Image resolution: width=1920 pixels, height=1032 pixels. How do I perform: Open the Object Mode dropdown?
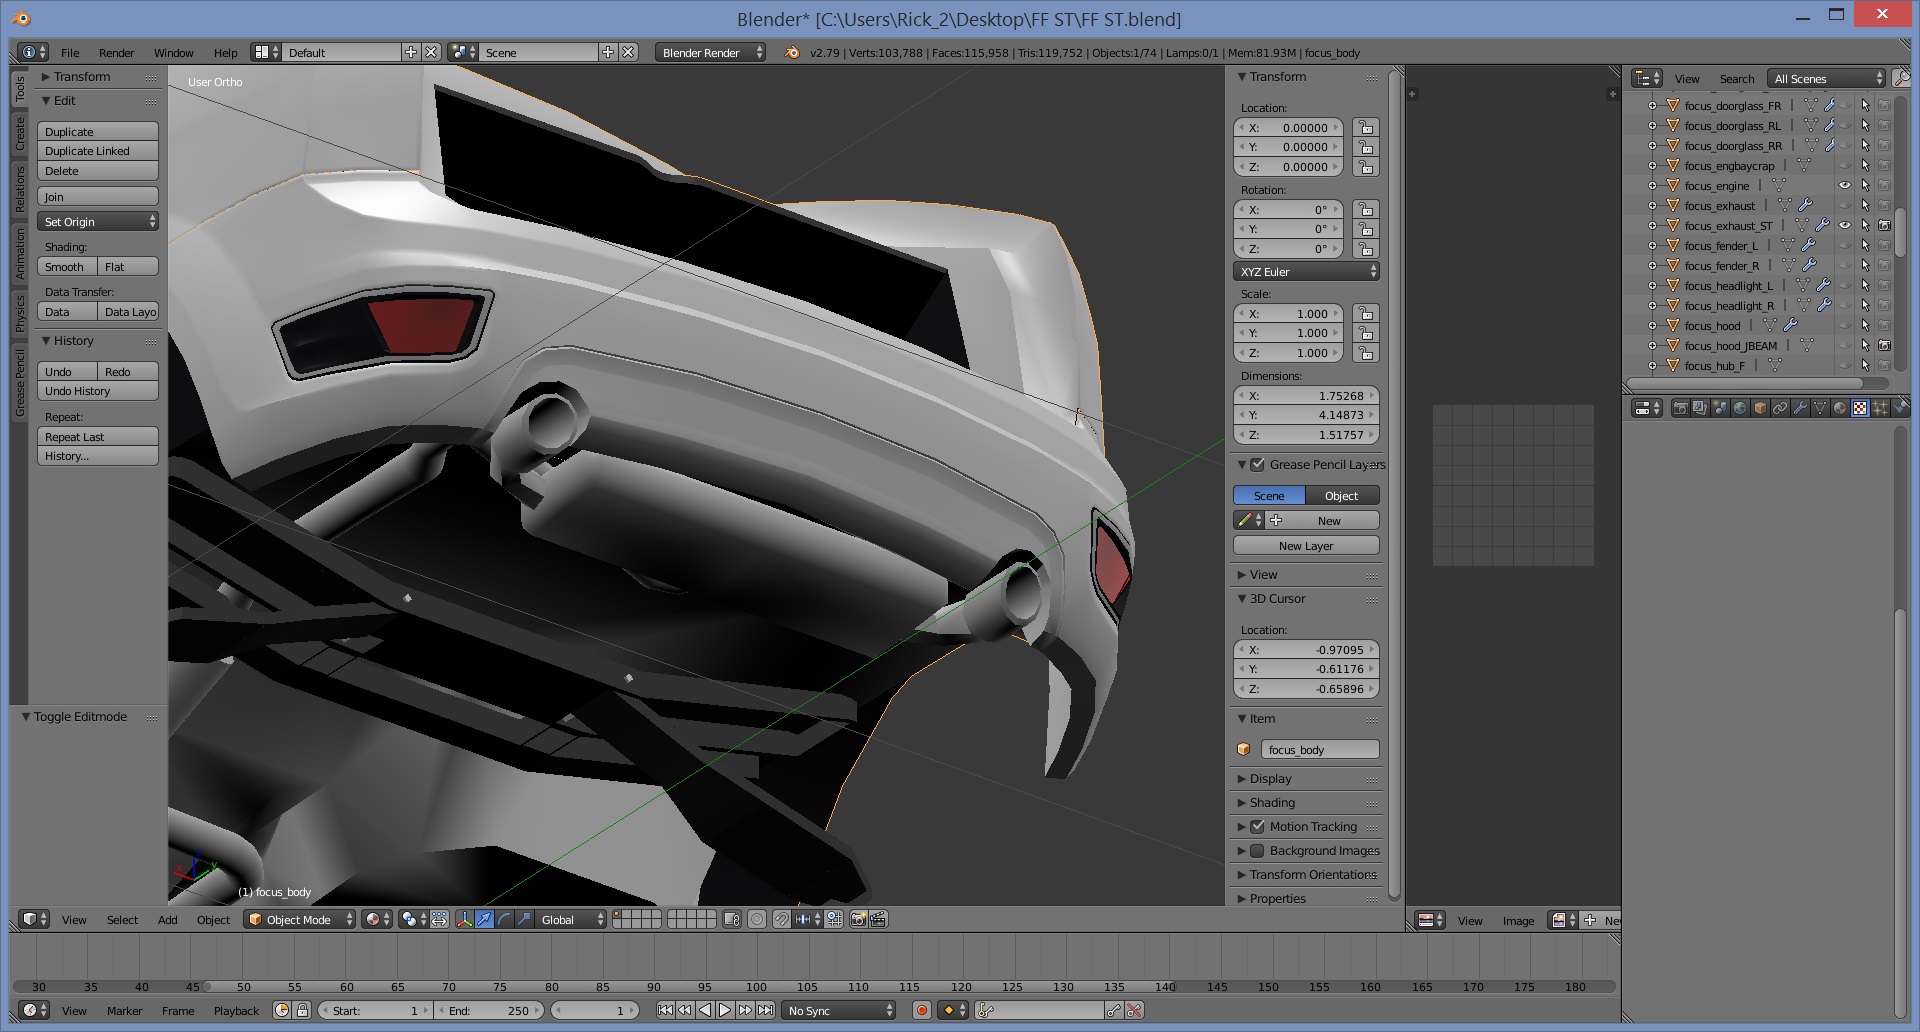(300, 920)
